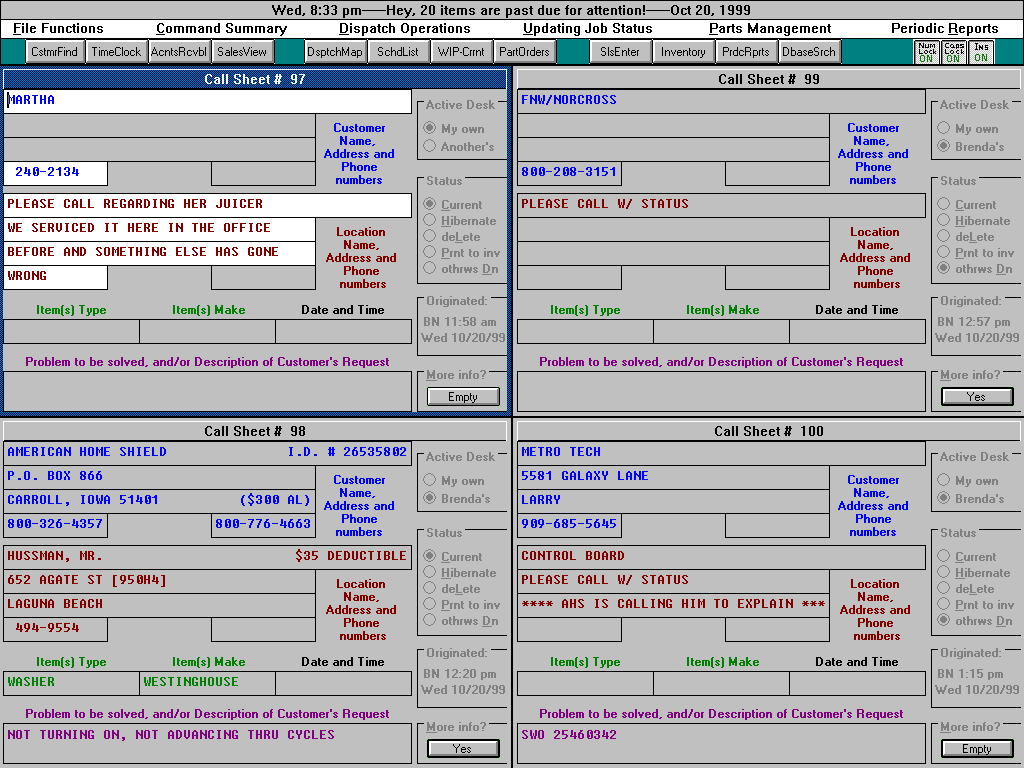Click the DbaseSrch toolbar button
This screenshot has width=1024, height=768.
810,52
